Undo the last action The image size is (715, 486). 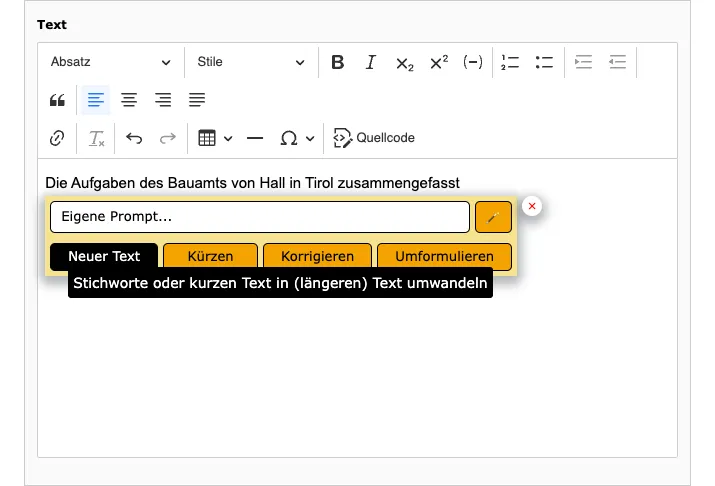(134, 138)
